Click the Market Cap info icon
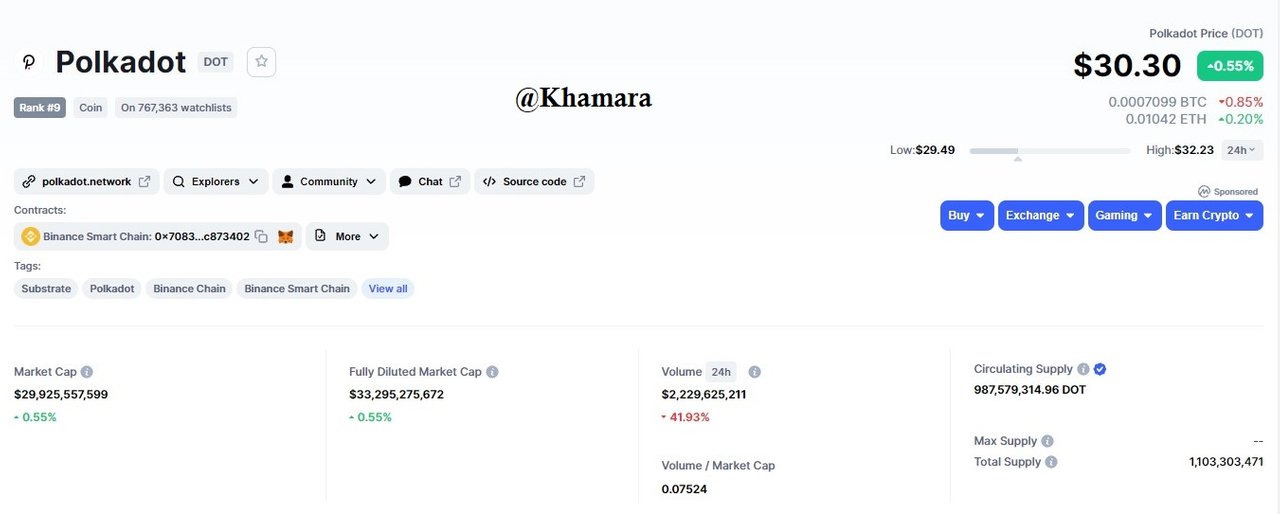 [87, 372]
